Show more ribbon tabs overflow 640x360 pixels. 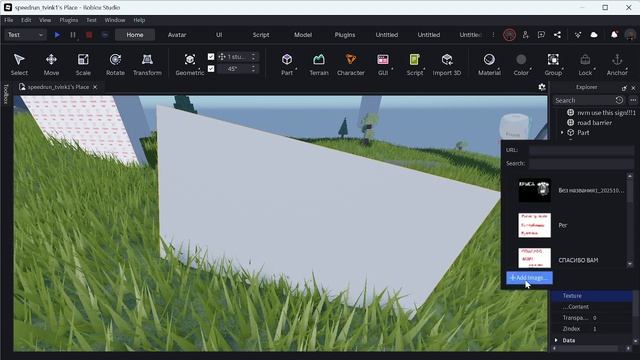493,35
